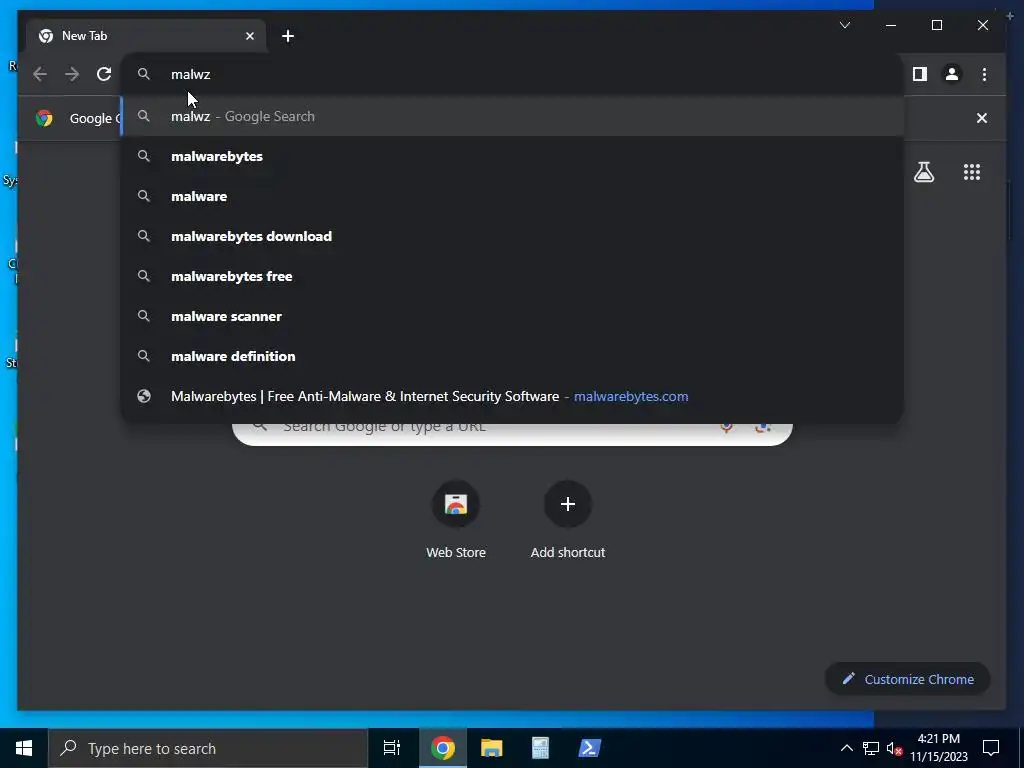Viewport: 1024px width, 768px height.
Task: Click the network status tray icon
Action: (x=871, y=748)
